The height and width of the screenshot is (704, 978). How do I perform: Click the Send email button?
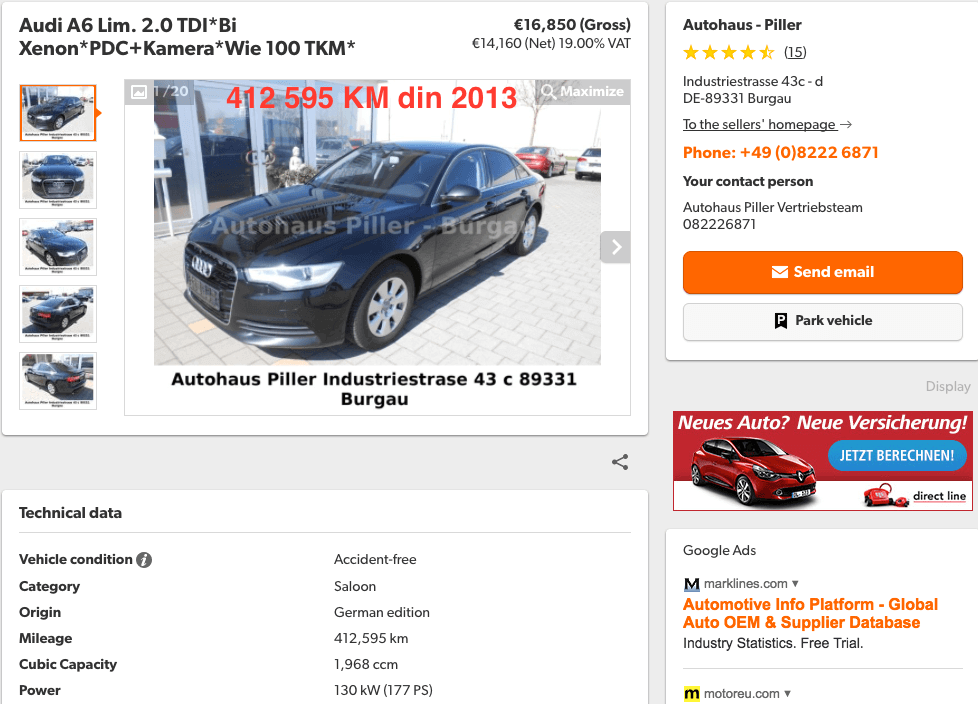823,272
